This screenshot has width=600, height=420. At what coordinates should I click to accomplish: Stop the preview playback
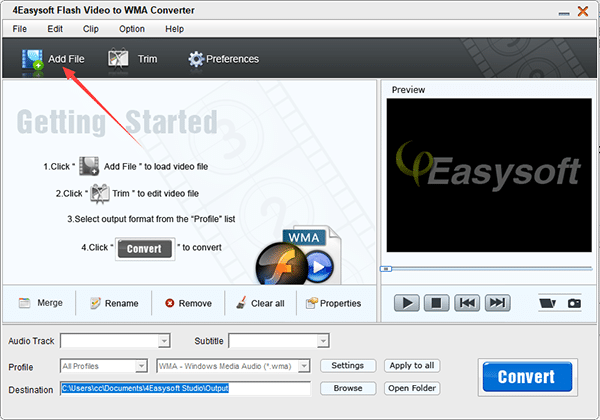[x=437, y=303]
